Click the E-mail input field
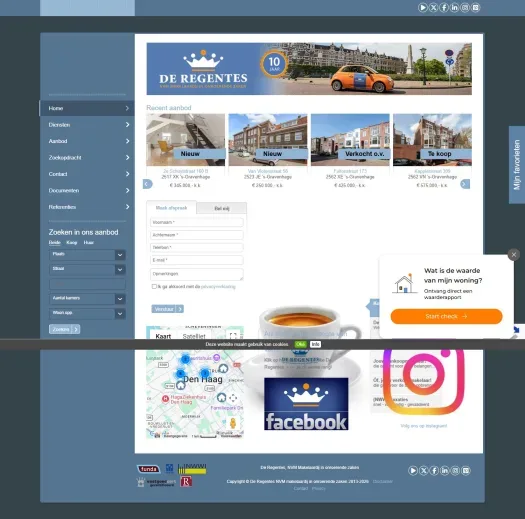 point(197,260)
